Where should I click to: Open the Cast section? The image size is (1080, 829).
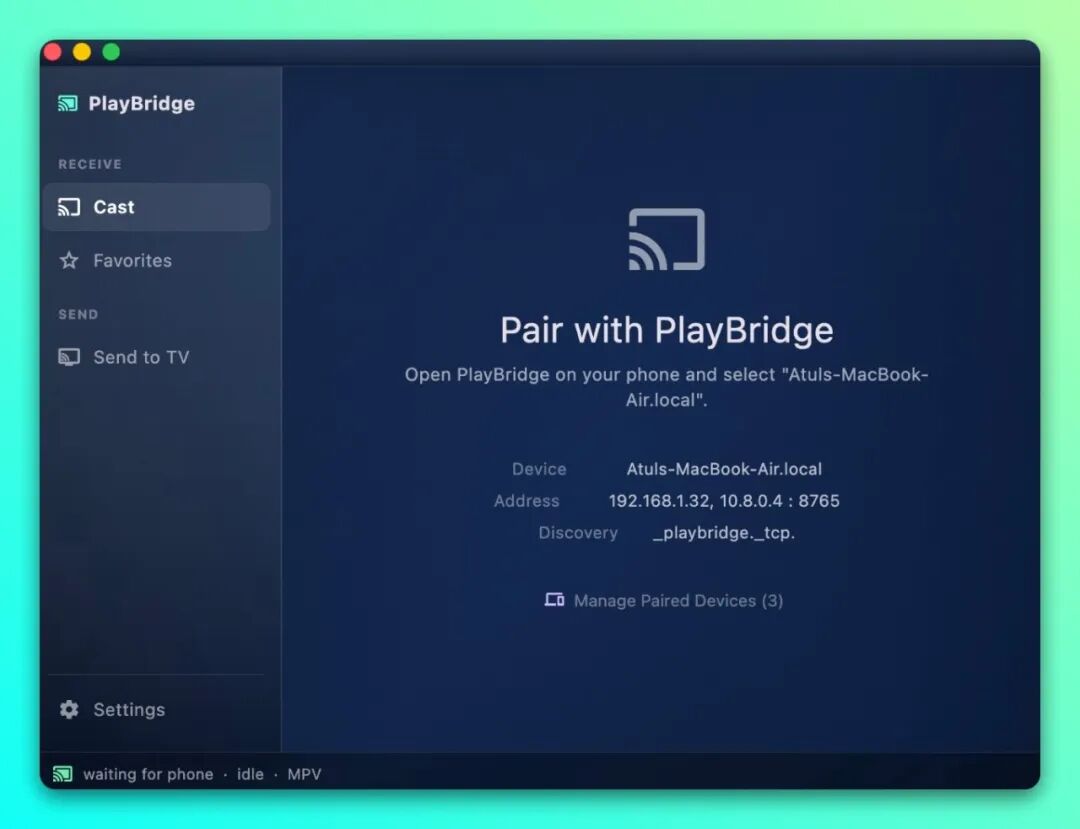coord(156,207)
